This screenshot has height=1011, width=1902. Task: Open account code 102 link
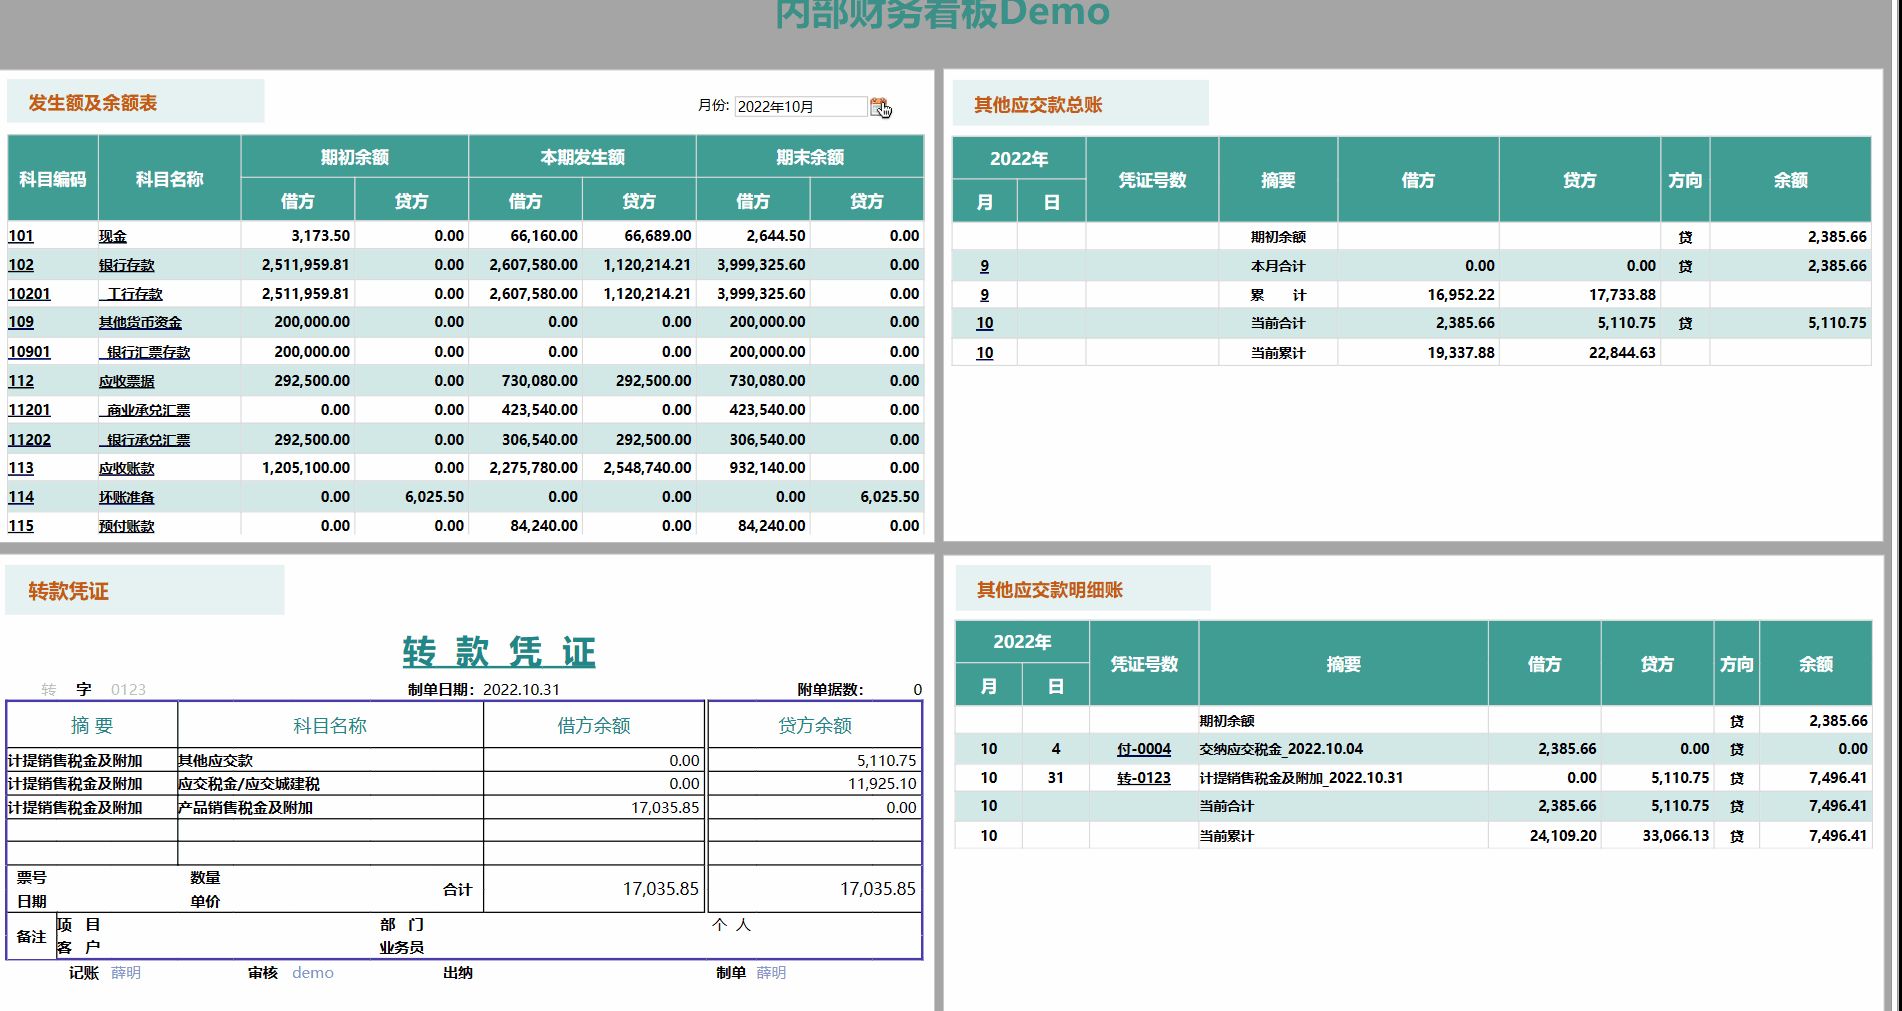coord(21,265)
